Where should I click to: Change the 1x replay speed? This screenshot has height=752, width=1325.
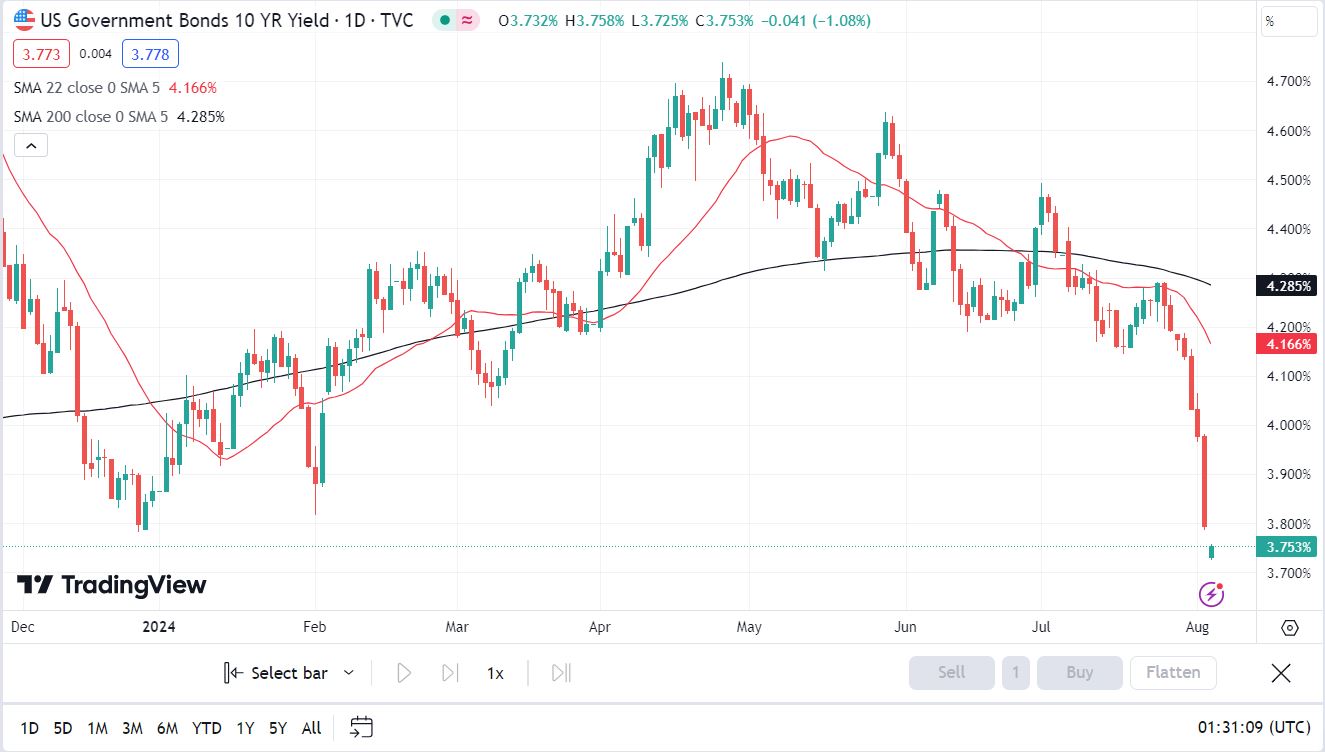pos(495,673)
